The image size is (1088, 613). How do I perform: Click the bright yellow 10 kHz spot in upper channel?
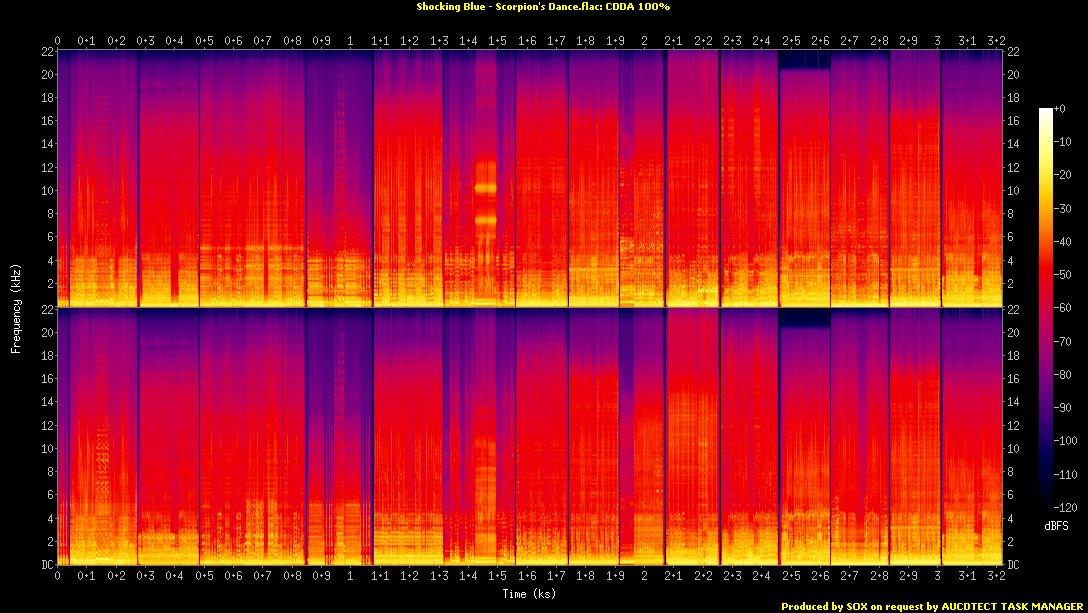pos(486,187)
